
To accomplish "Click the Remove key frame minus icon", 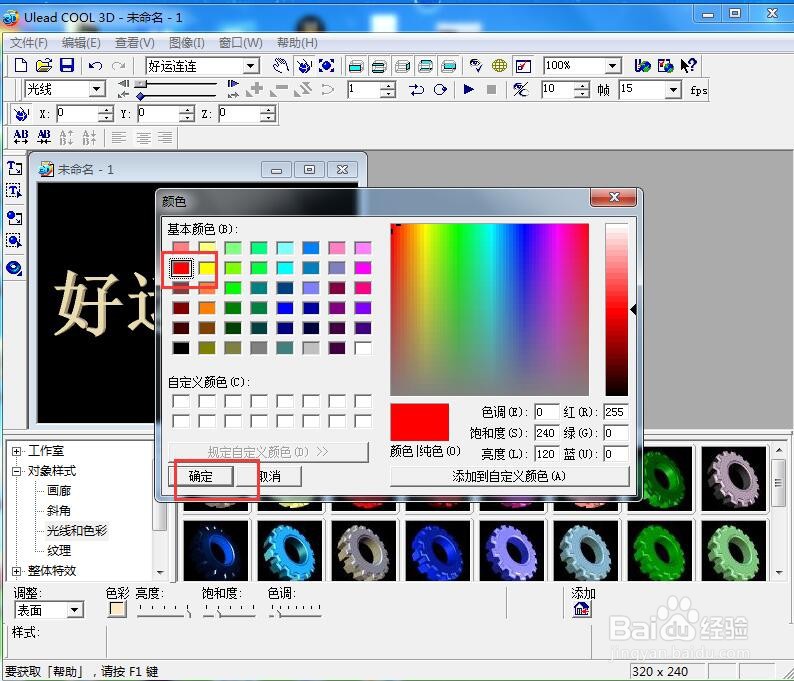I will [x=279, y=90].
